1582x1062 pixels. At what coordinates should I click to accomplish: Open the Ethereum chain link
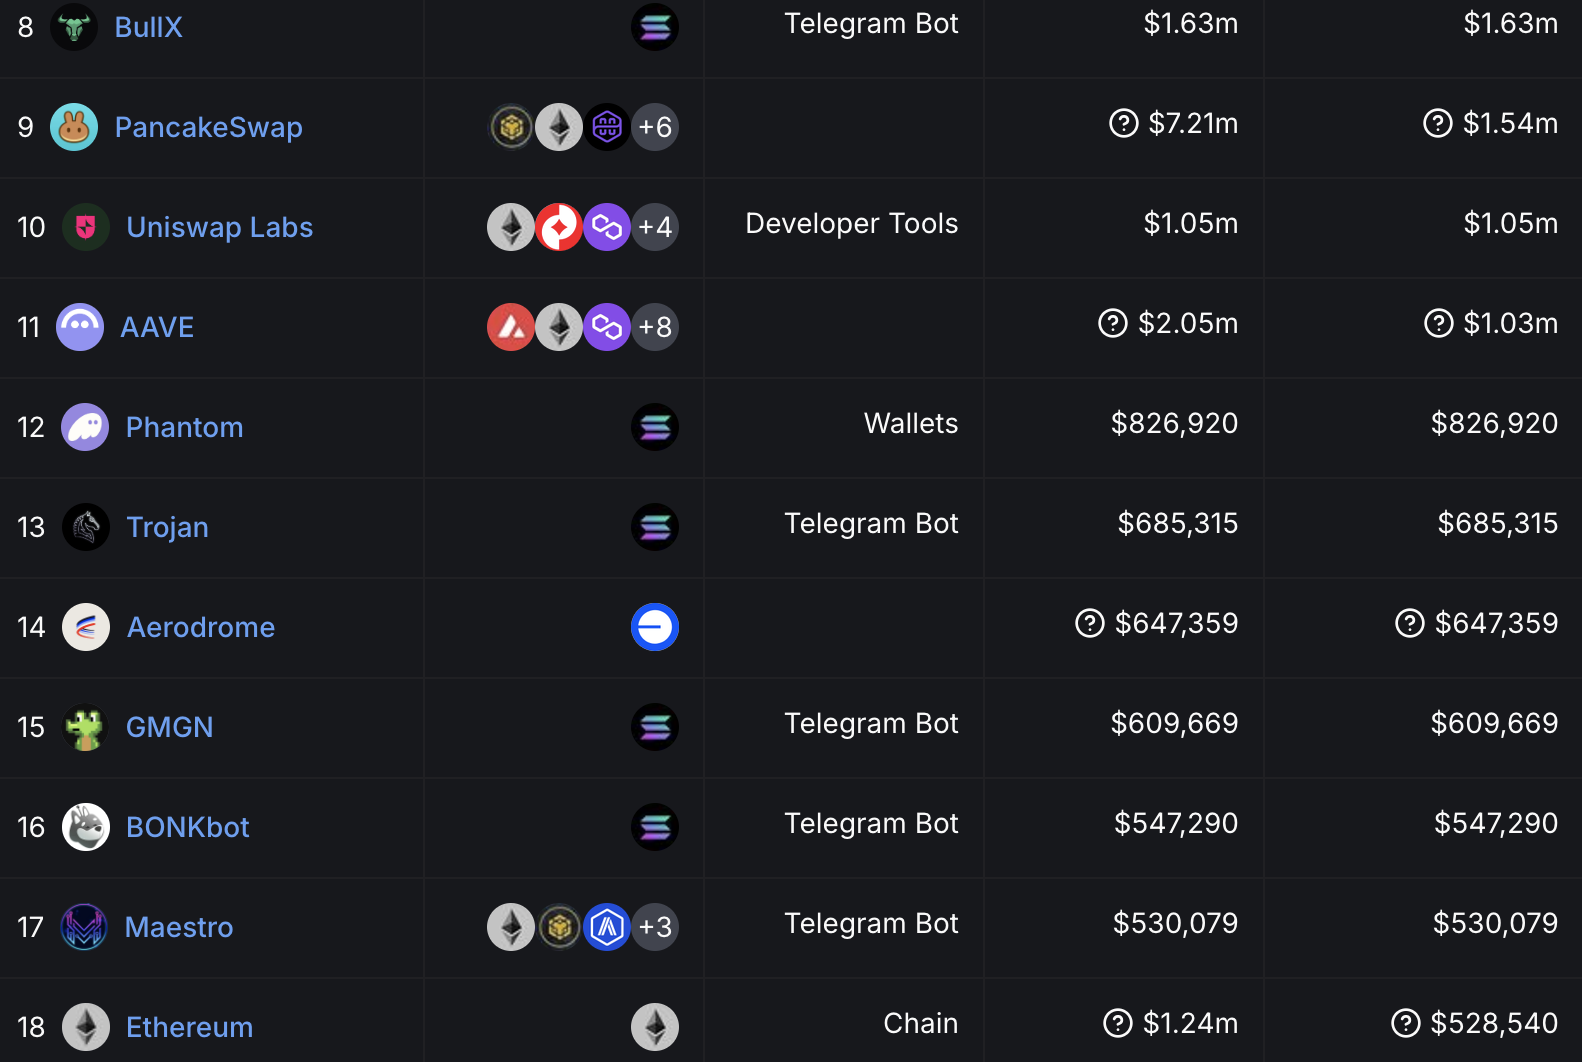click(x=189, y=1027)
